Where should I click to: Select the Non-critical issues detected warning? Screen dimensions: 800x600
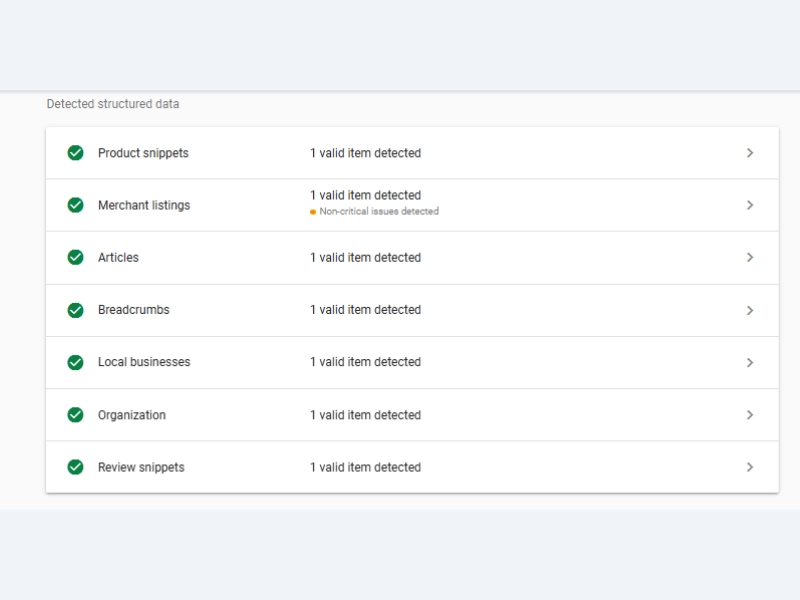point(378,212)
